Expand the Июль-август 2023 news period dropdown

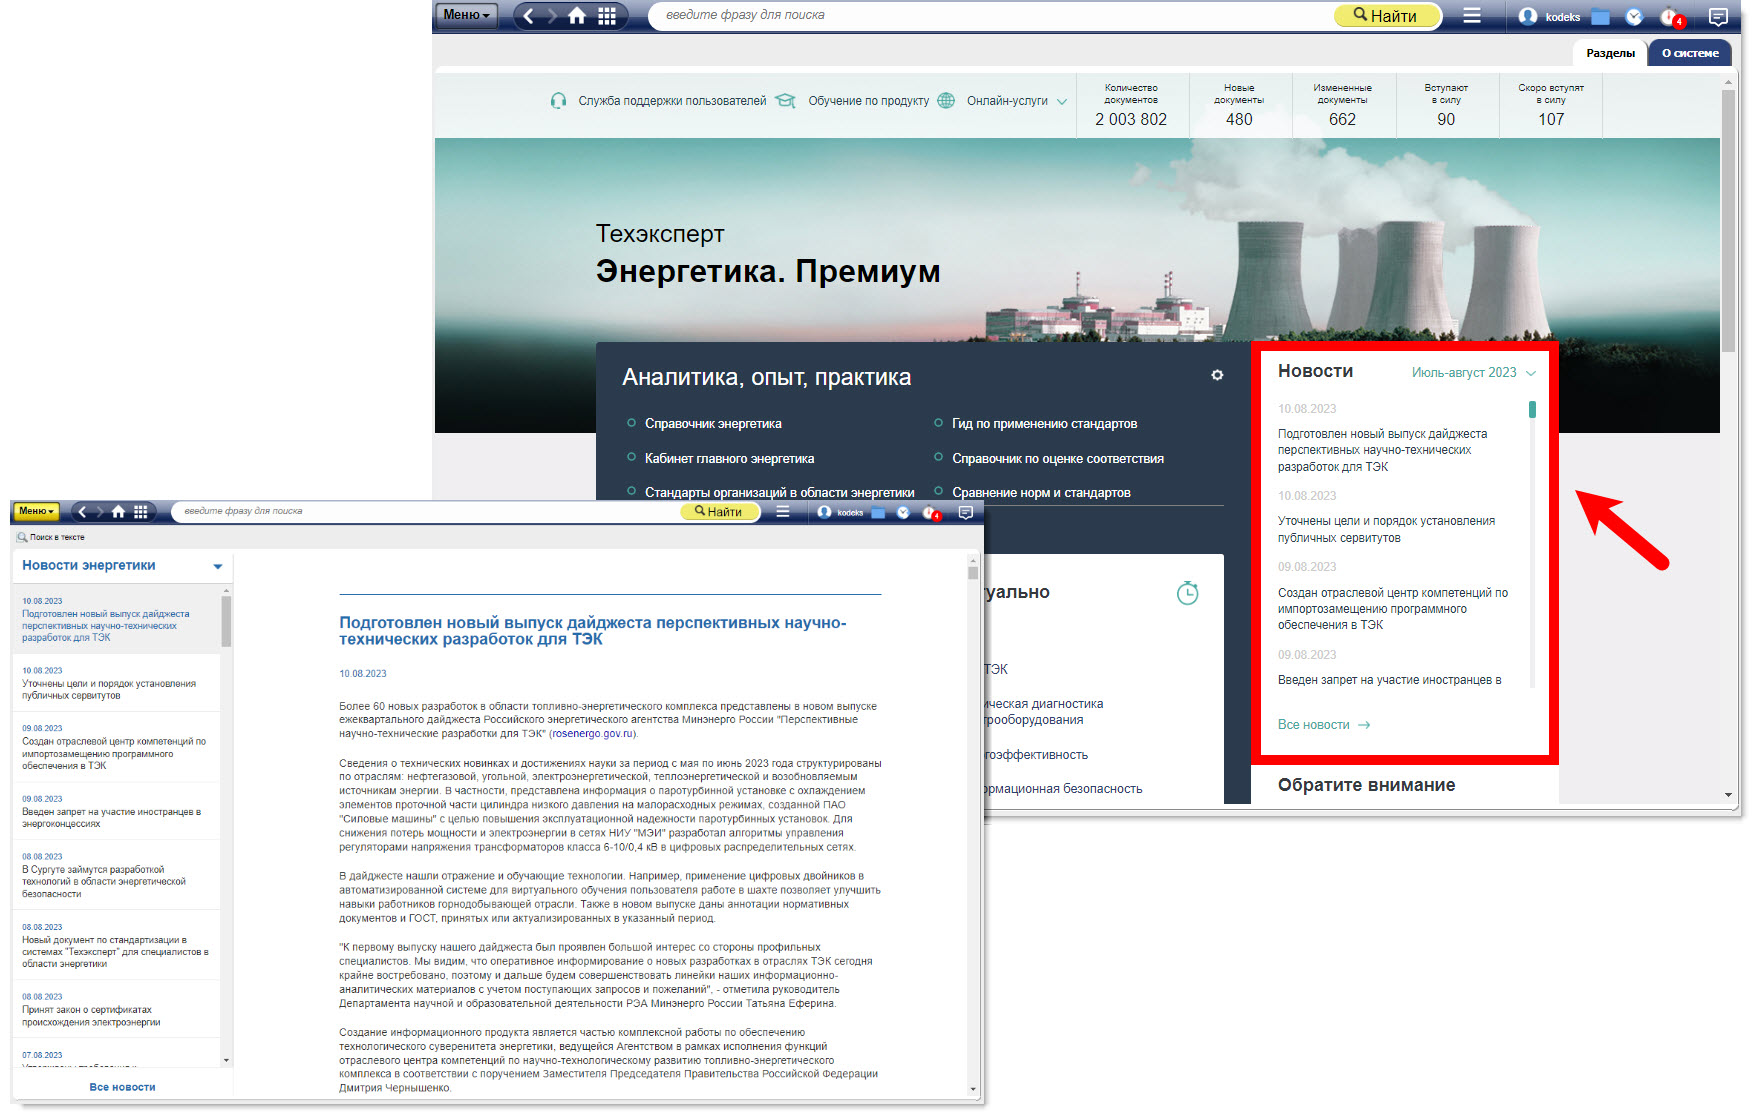pos(1473,373)
